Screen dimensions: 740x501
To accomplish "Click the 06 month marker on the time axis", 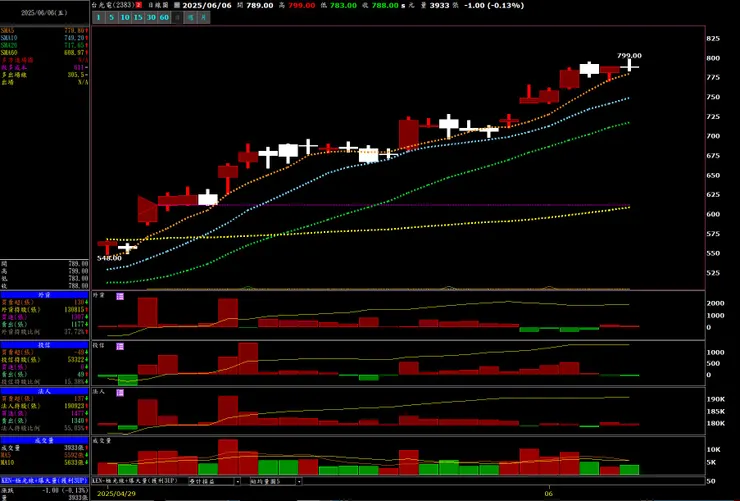I will (x=548, y=494).
